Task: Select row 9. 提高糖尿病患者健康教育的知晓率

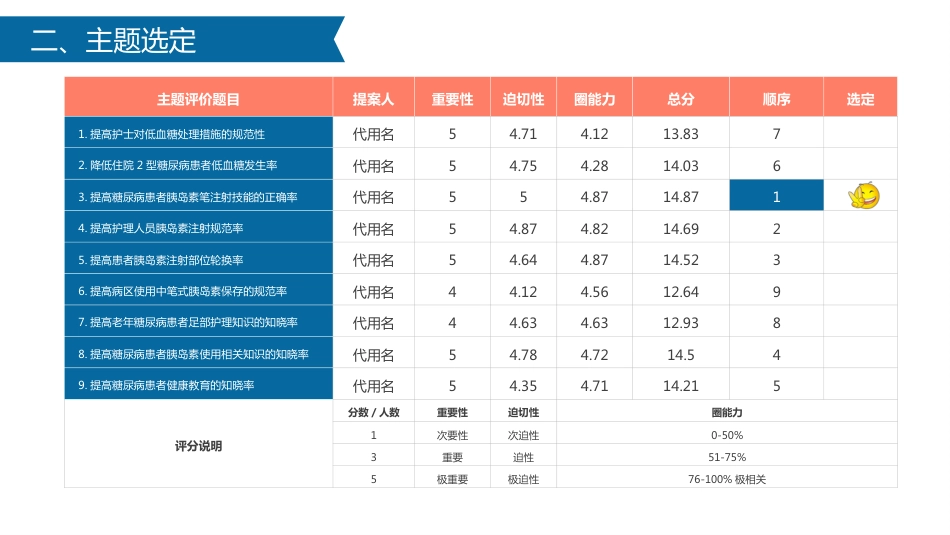Action: pyautogui.click(x=199, y=385)
